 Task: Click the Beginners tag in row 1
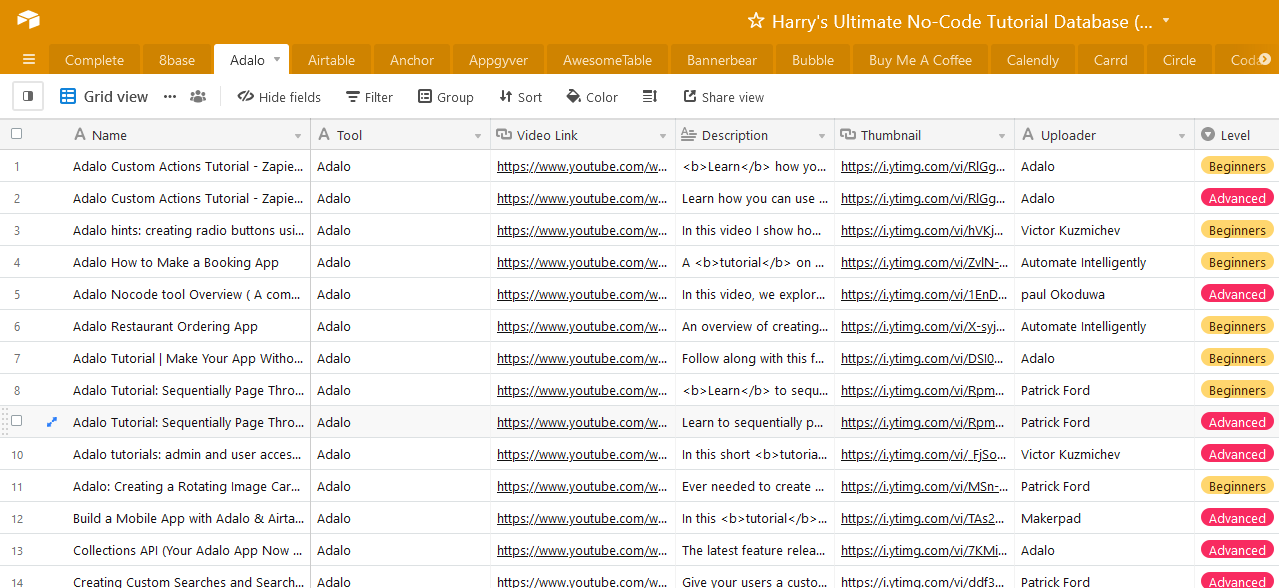tap(1237, 166)
